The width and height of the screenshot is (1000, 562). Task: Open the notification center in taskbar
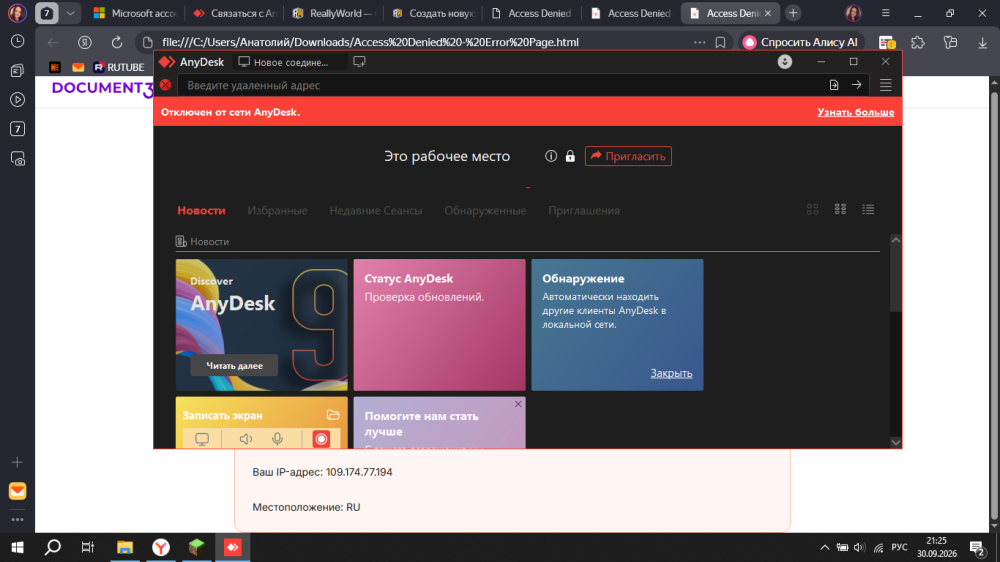(x=977, y=547)
